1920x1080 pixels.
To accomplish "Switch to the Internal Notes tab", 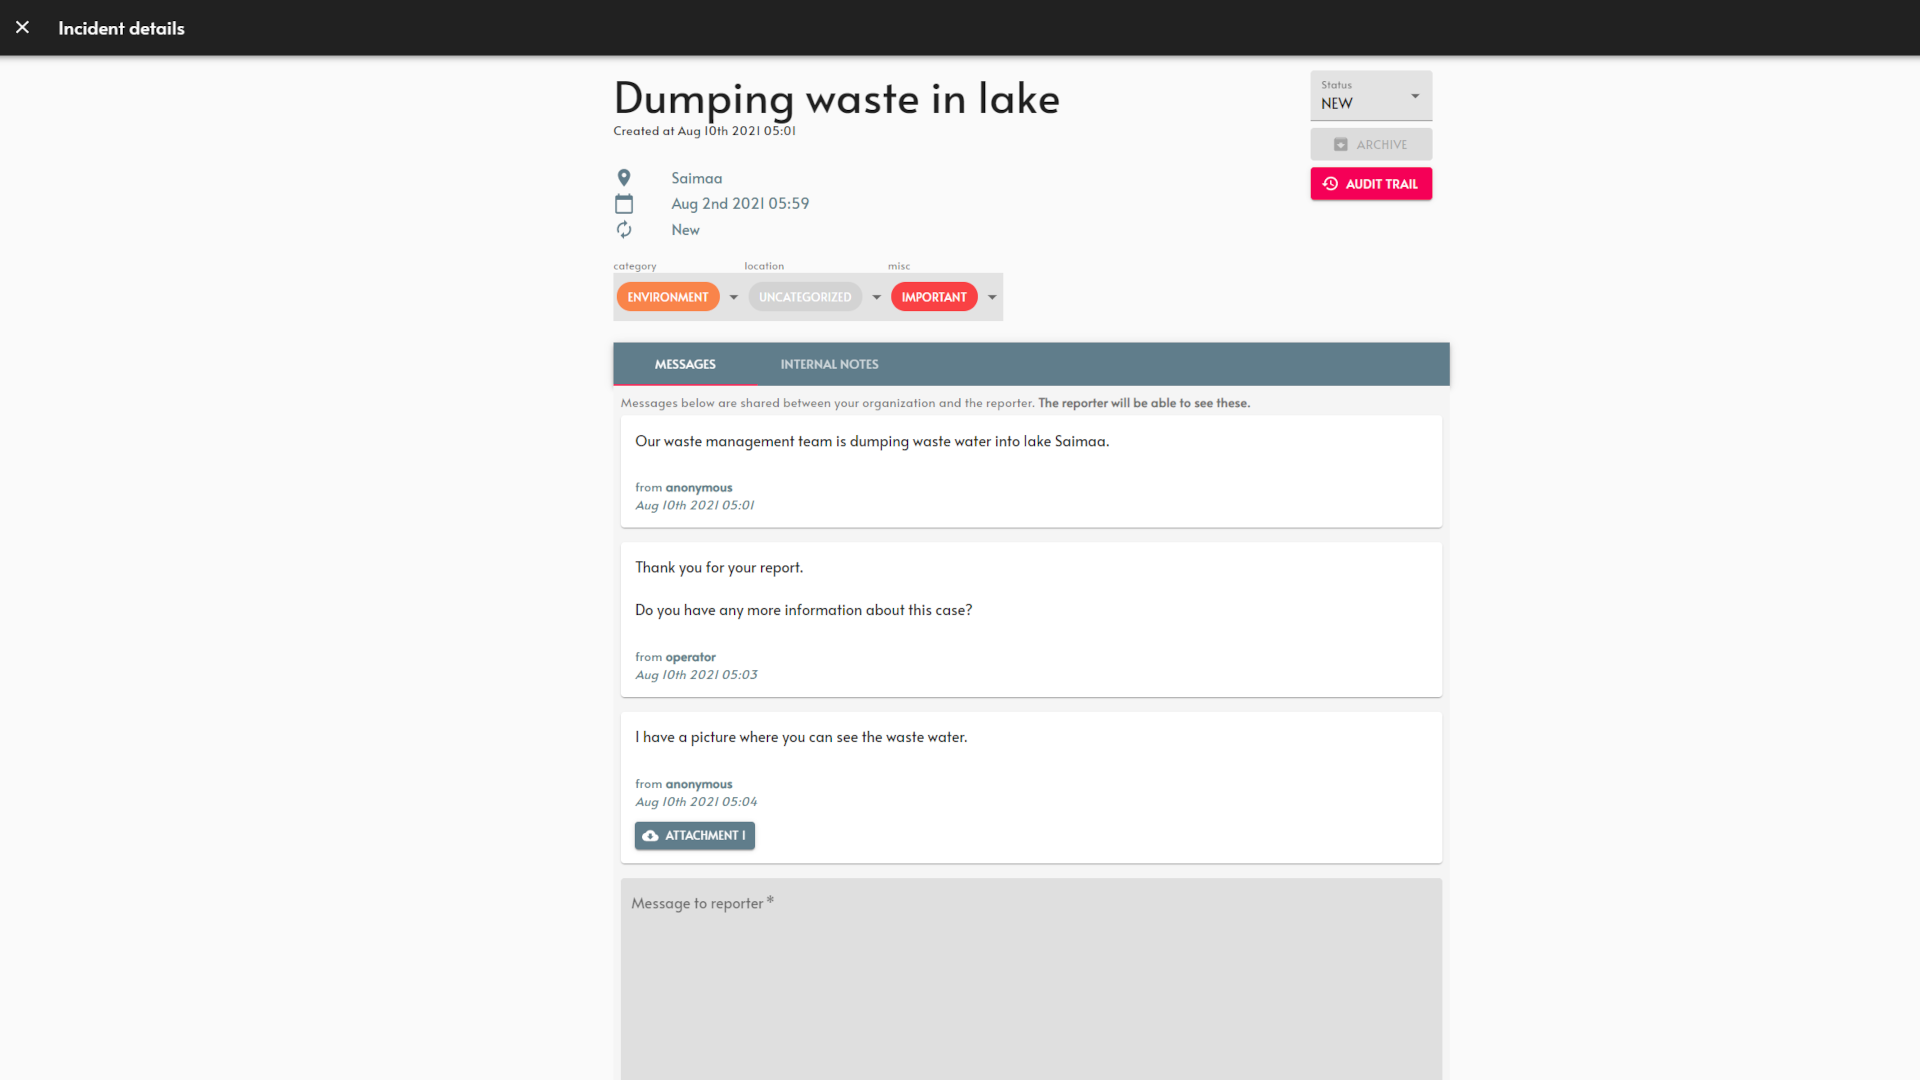I will [x=829, y=364].
